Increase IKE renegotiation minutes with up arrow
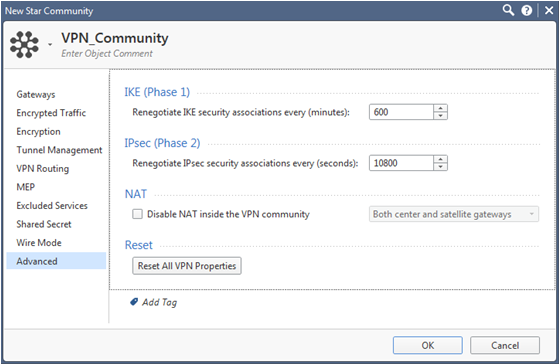 coord(441,108)
